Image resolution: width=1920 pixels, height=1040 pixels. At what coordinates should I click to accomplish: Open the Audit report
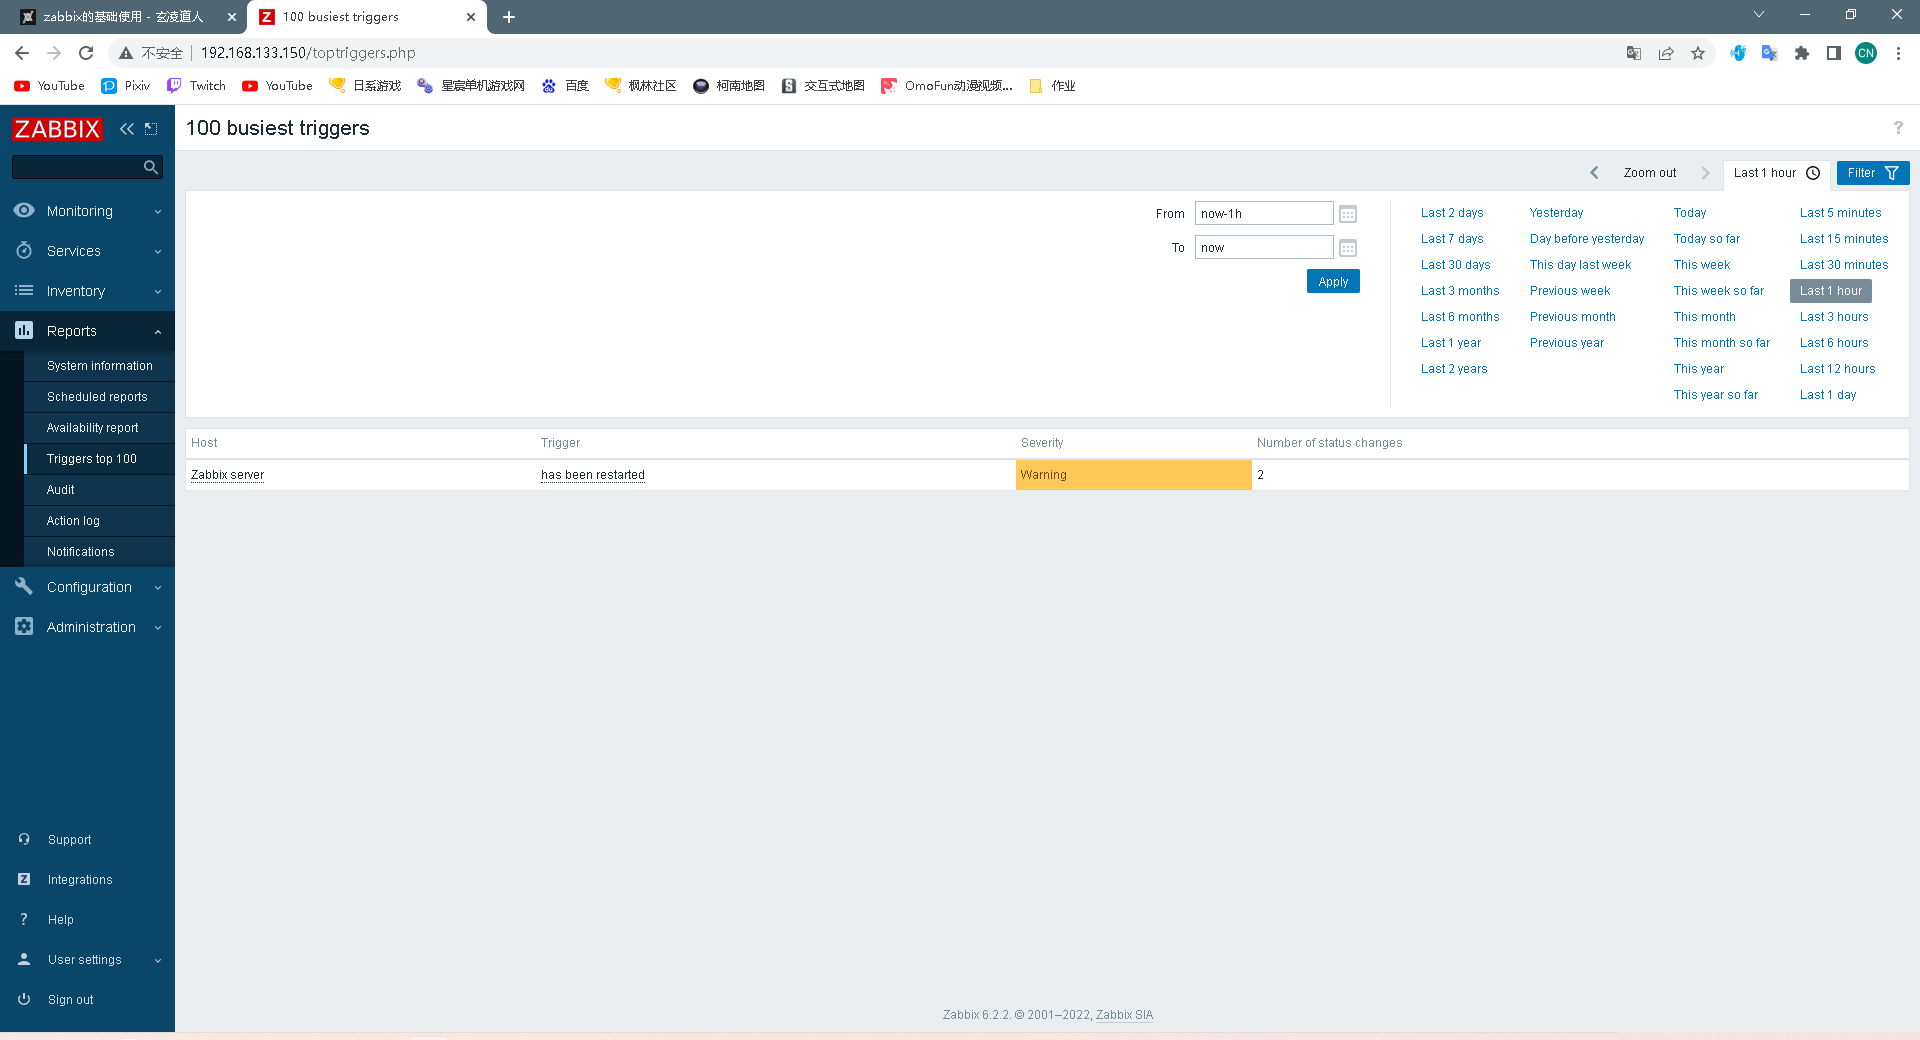tap(99, 490)
